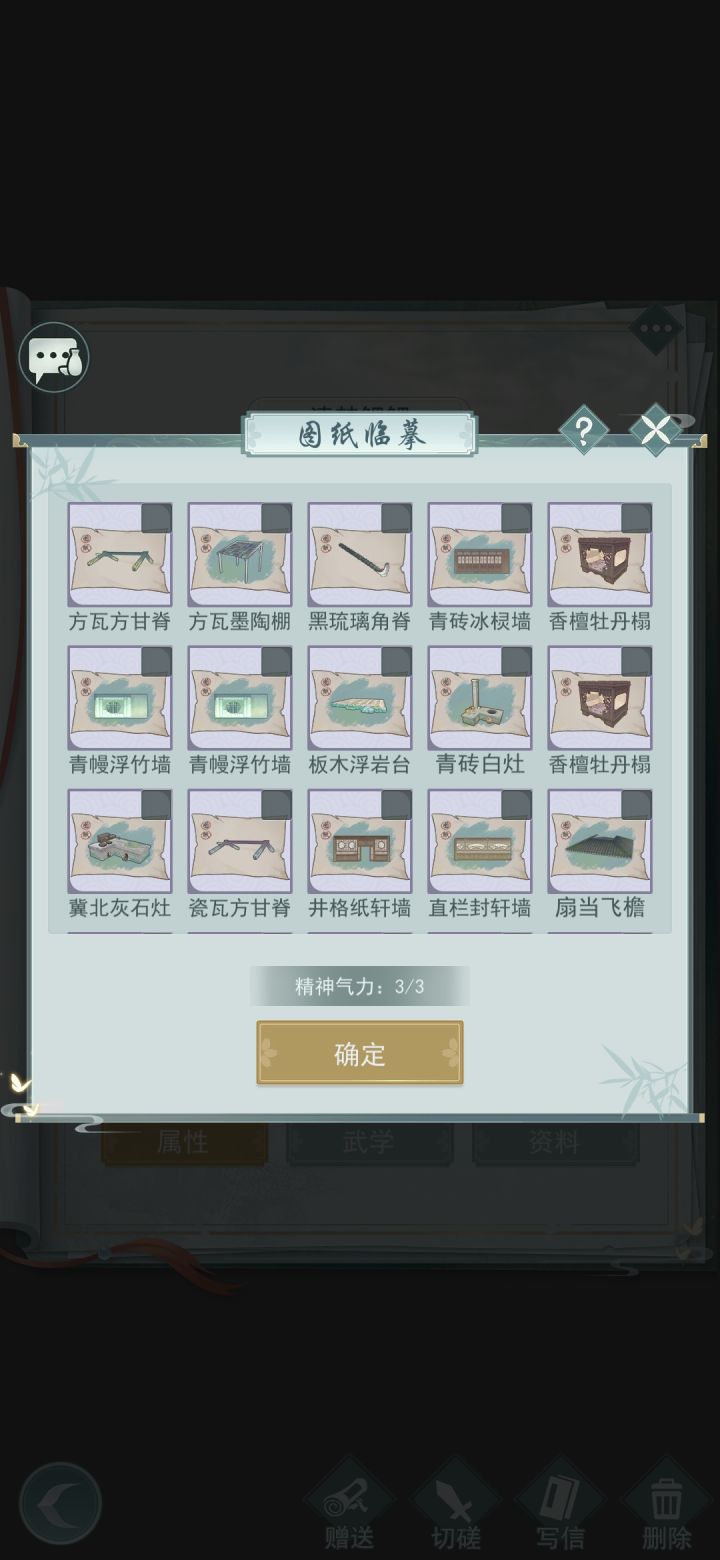Screen dimensions: 720x1560
Task: Tick the checkbox on 井格纸轩墙
Action: pos(396,805)
